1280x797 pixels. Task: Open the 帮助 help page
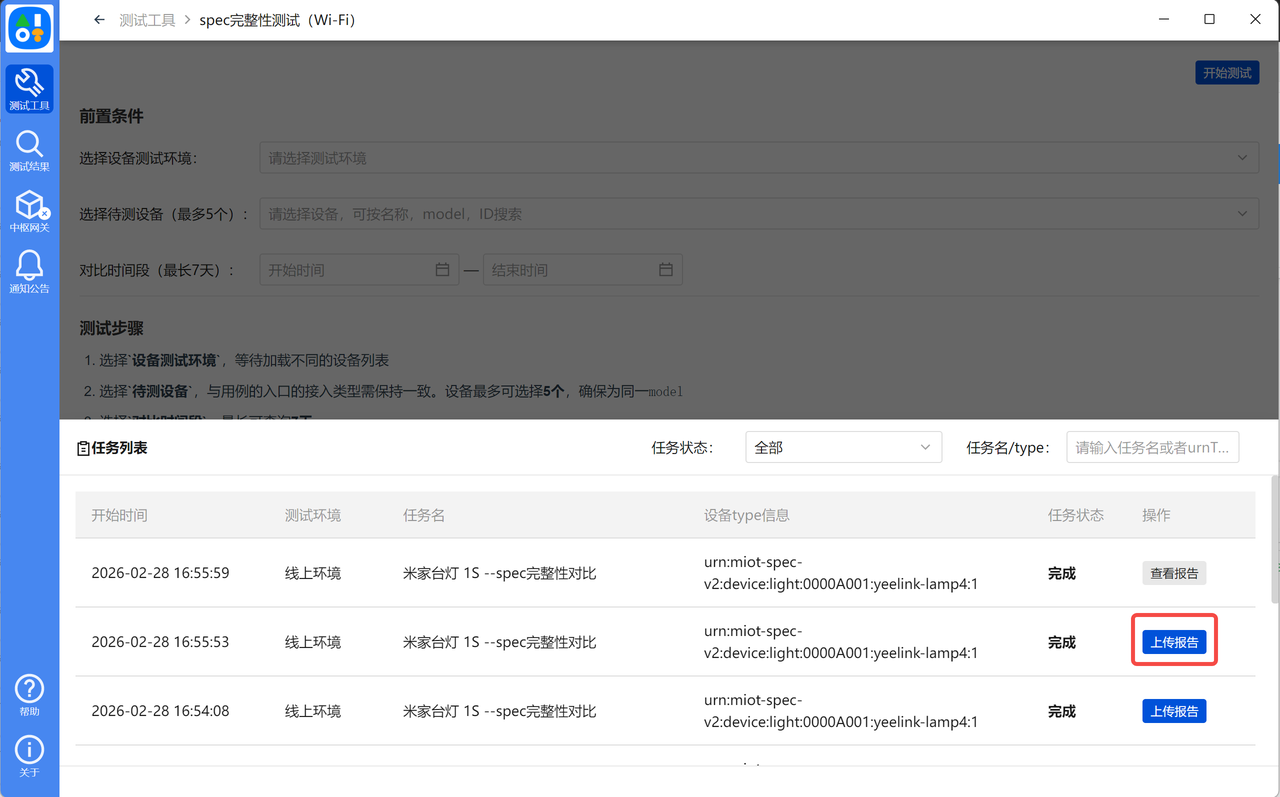(29, 696)
